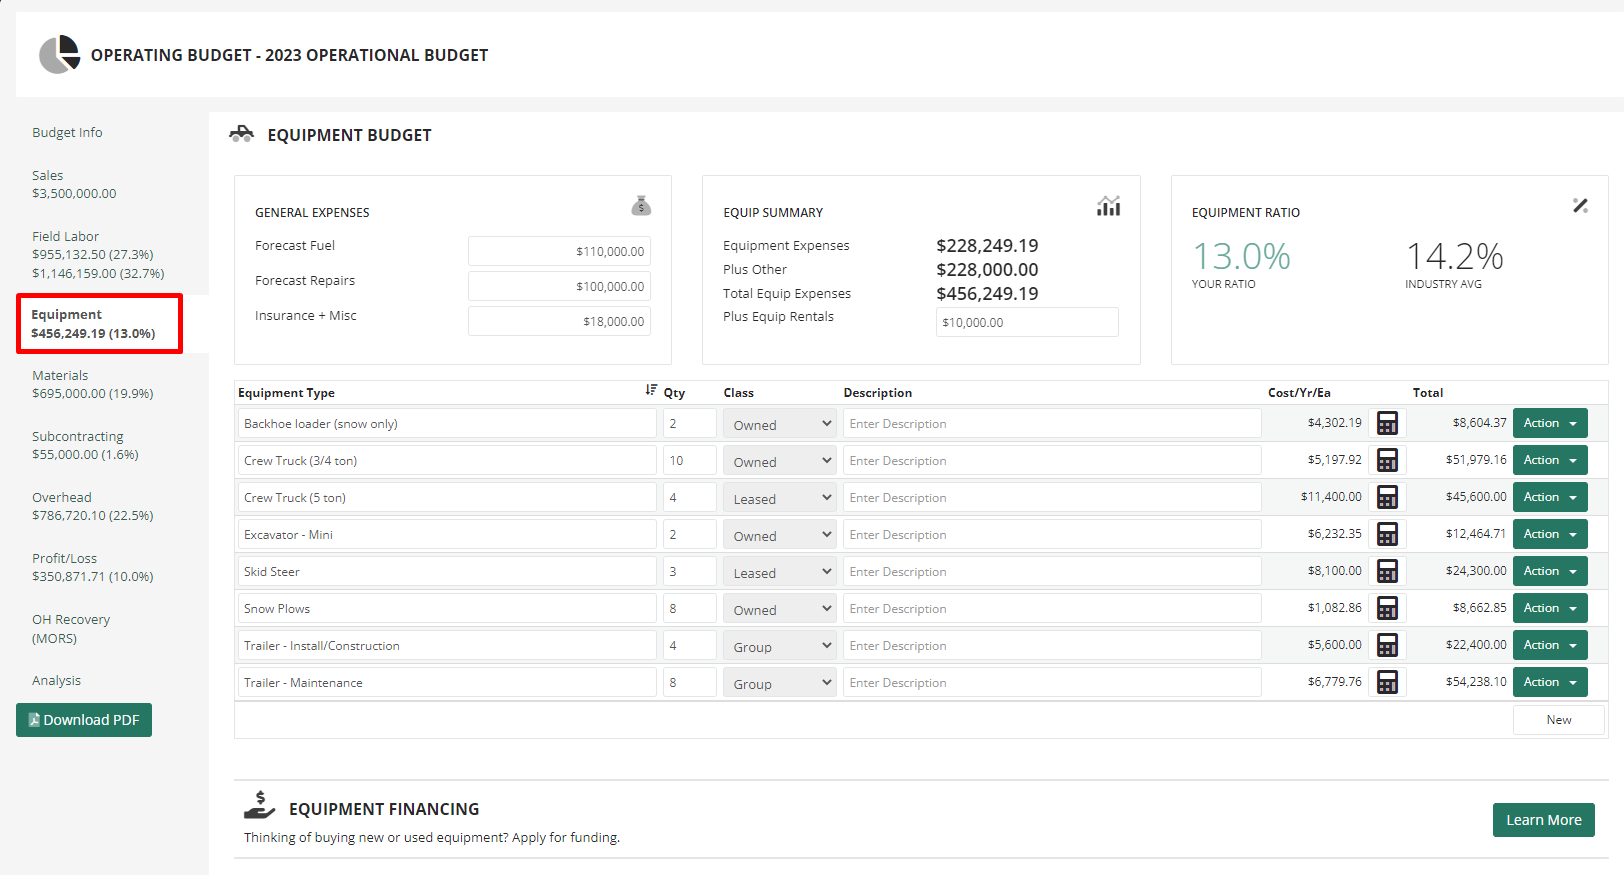
Task: Open Class dropdown for Crew Truck (3/4 ton)
Action: (779, 461)
